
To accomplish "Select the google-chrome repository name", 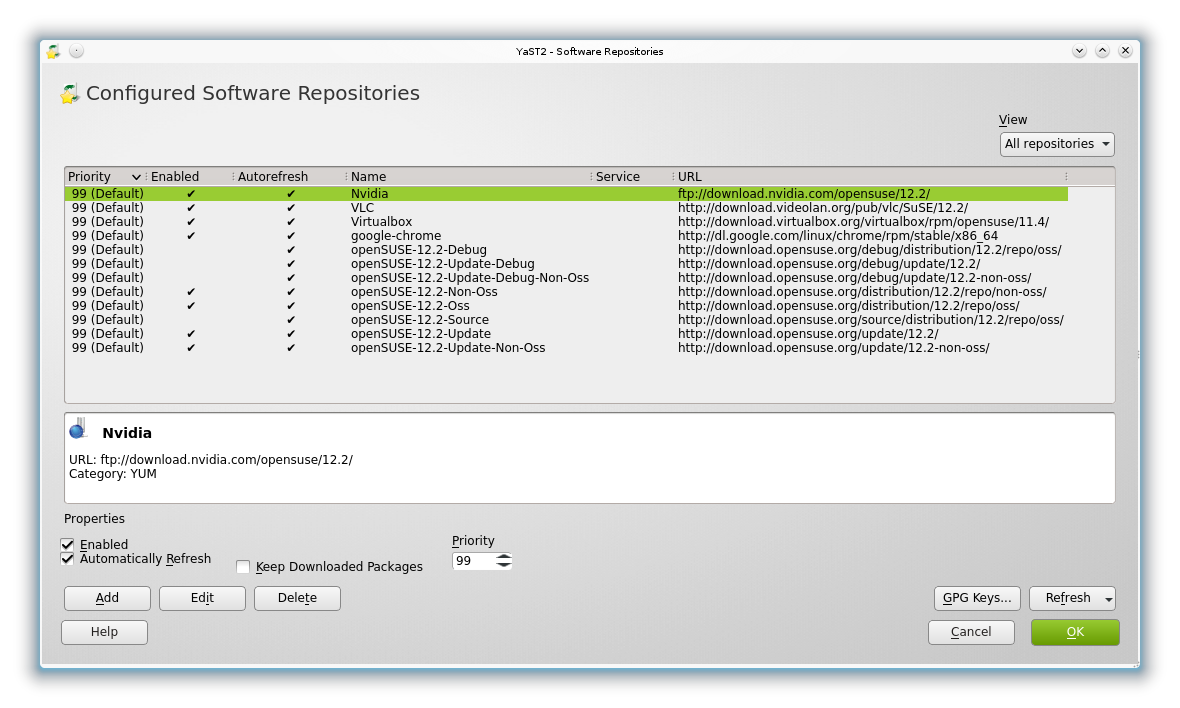I will [396, 235].
